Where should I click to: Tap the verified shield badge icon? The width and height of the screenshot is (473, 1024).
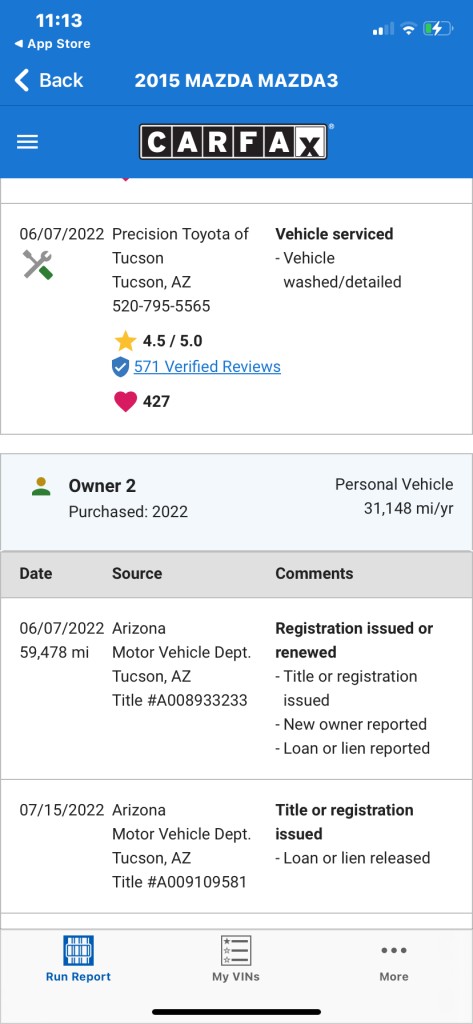tap(120, 367)
